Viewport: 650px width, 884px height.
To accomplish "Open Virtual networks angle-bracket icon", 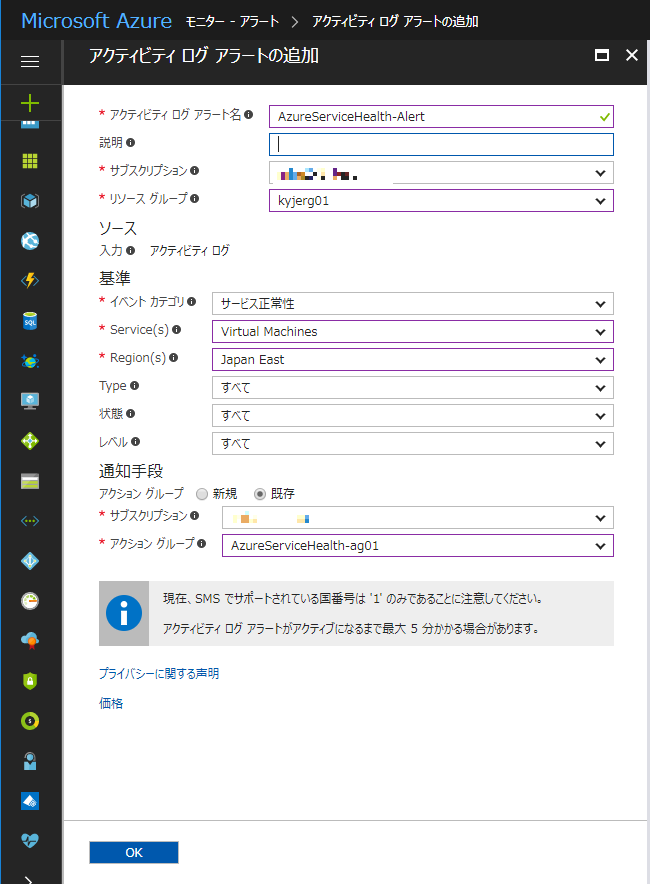I will [x=30, y=521].
